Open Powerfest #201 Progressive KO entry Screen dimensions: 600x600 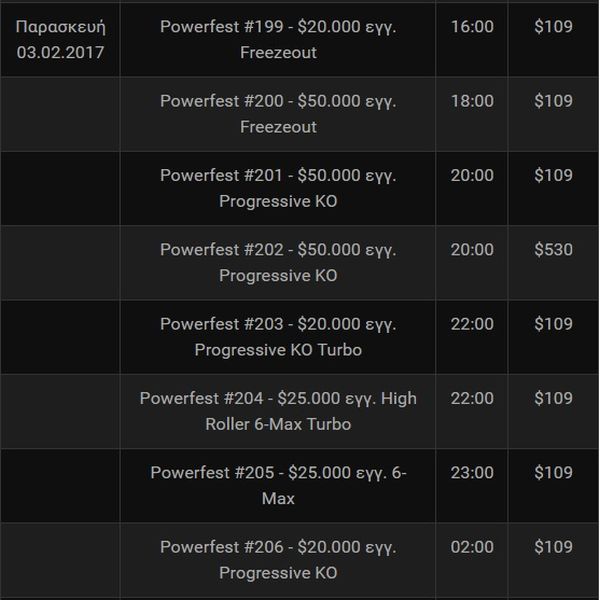pyautogui.click(x=278, y=188)
